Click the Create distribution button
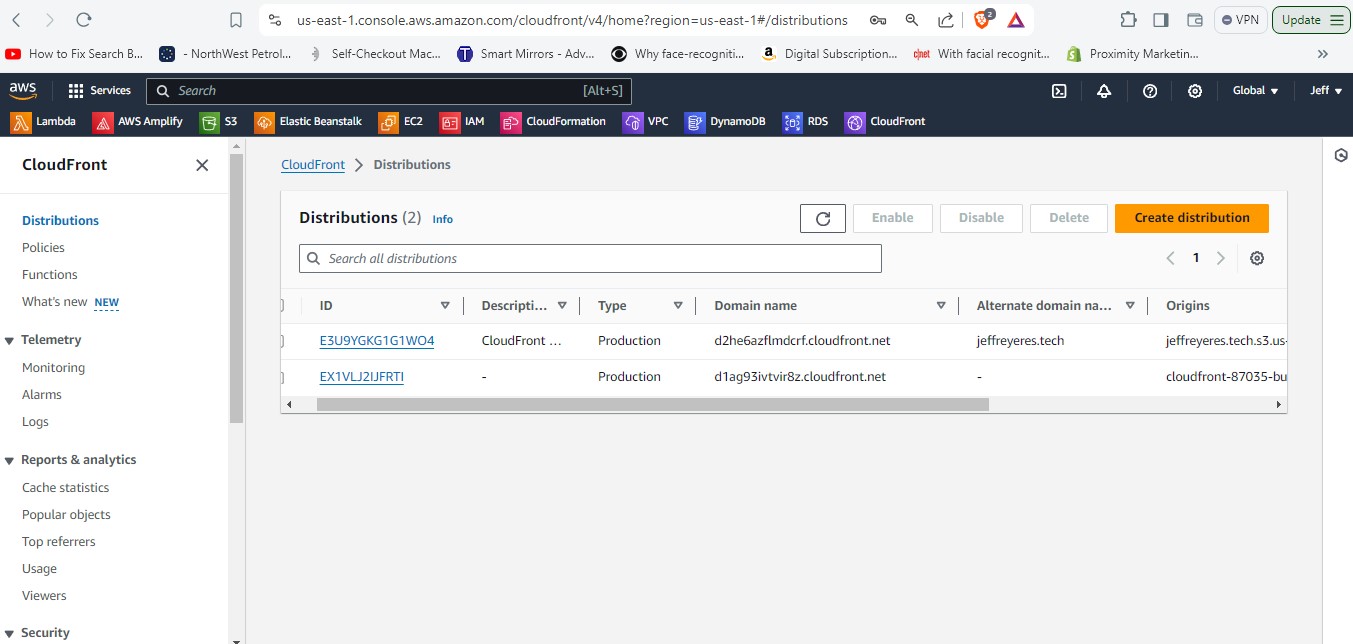1353x644 pixels. (1192, 218)
